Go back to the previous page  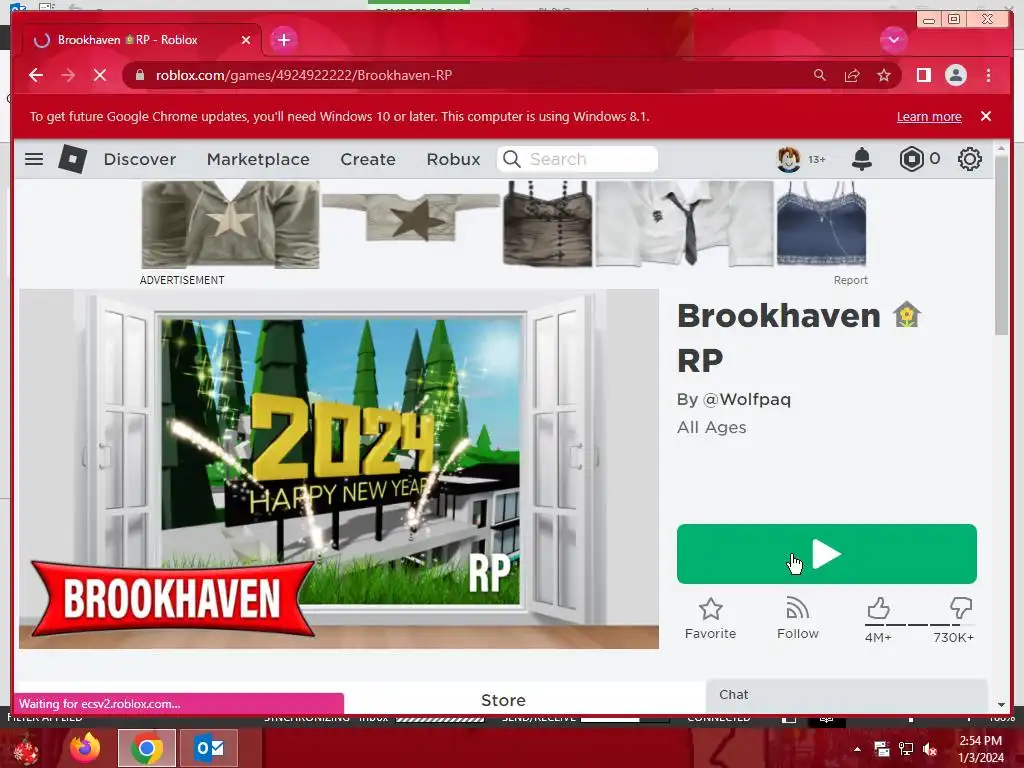pos(36,75)
